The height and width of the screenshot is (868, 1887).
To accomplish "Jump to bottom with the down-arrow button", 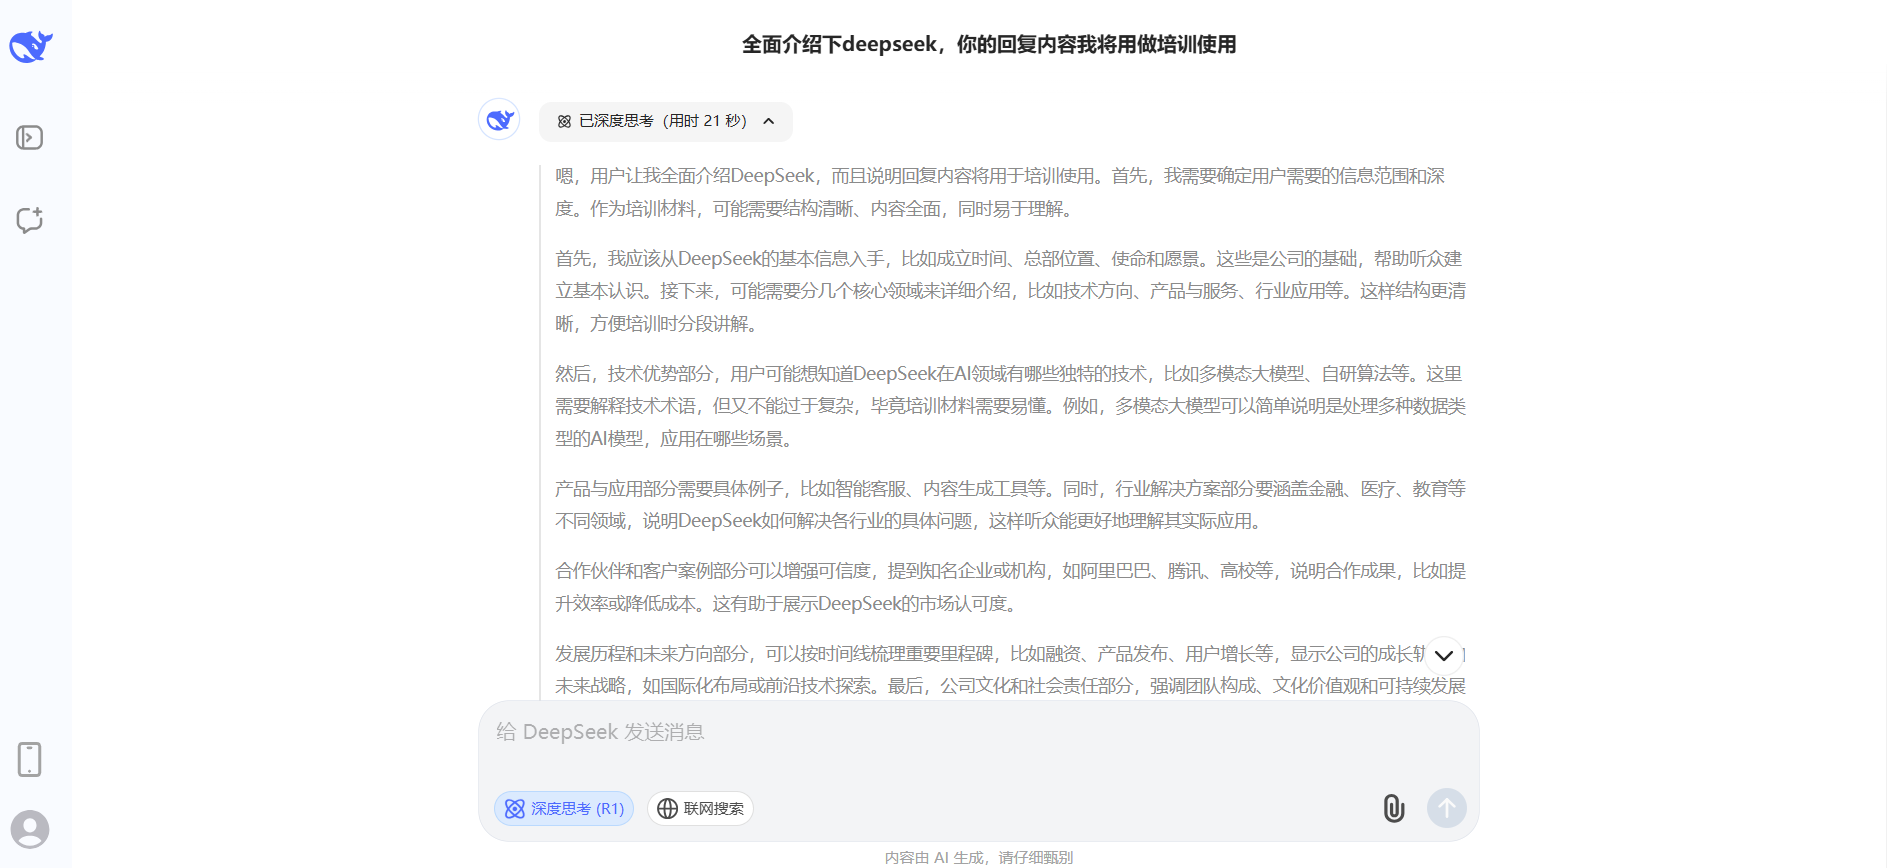I will coord(1443,655).
